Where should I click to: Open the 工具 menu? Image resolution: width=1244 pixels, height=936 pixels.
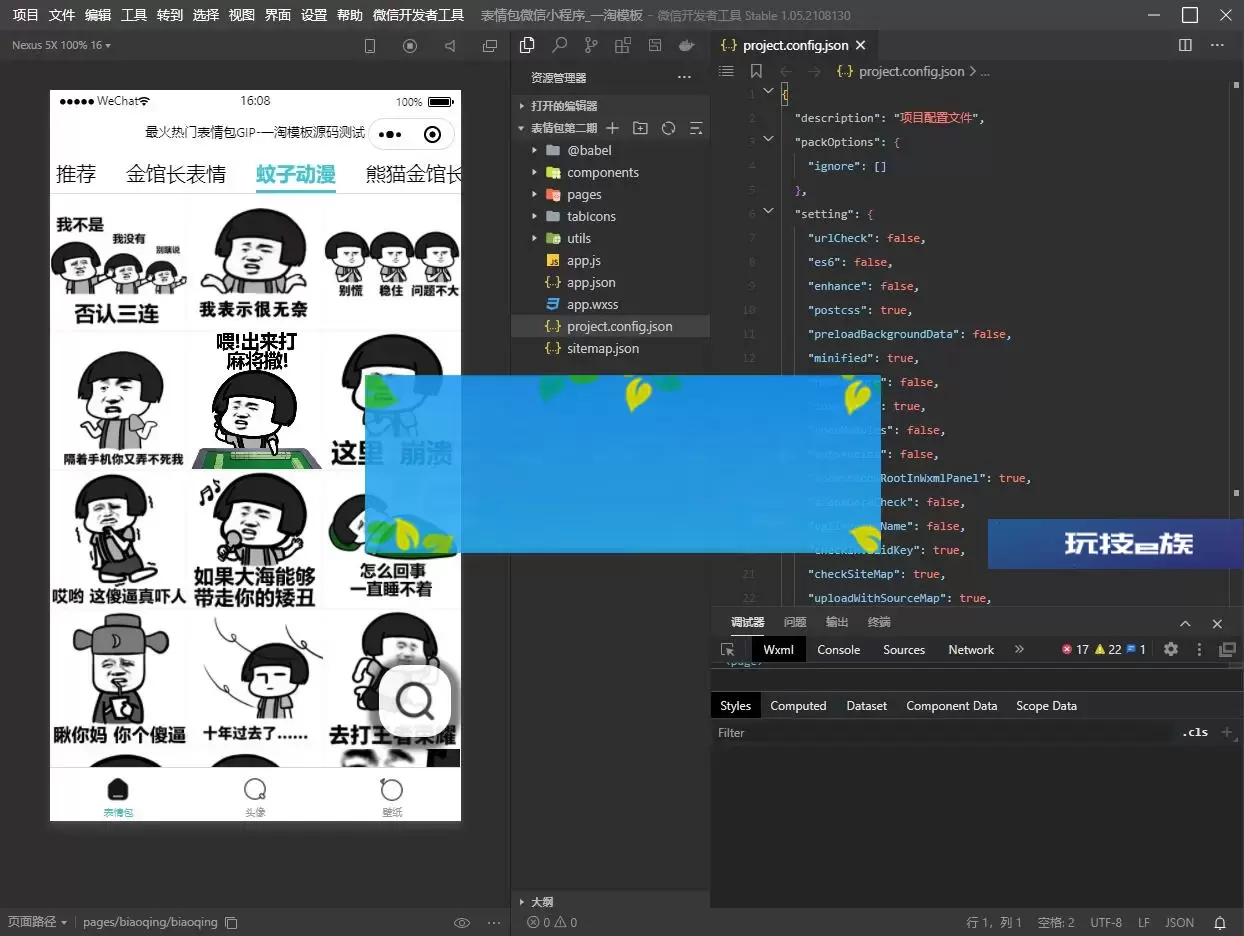pos(133,15)
